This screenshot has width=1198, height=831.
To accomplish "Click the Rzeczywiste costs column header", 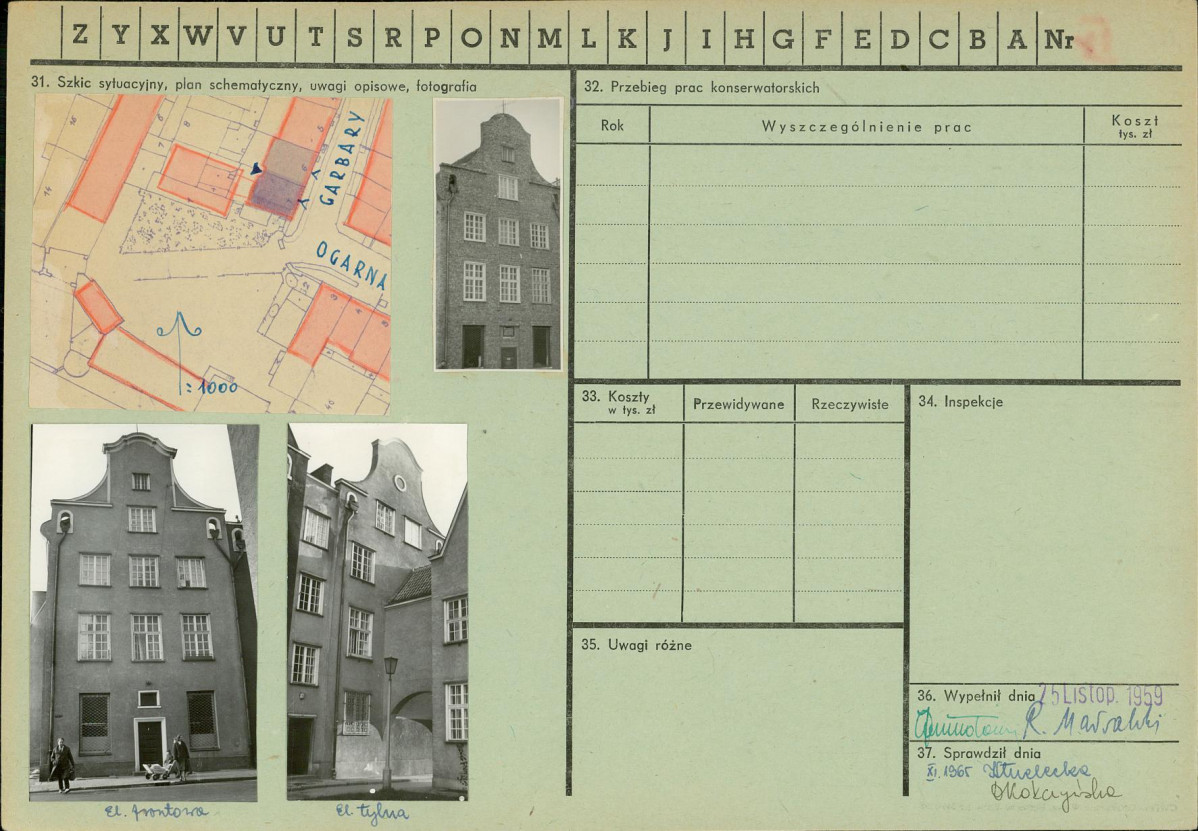I will coord(850,404).
